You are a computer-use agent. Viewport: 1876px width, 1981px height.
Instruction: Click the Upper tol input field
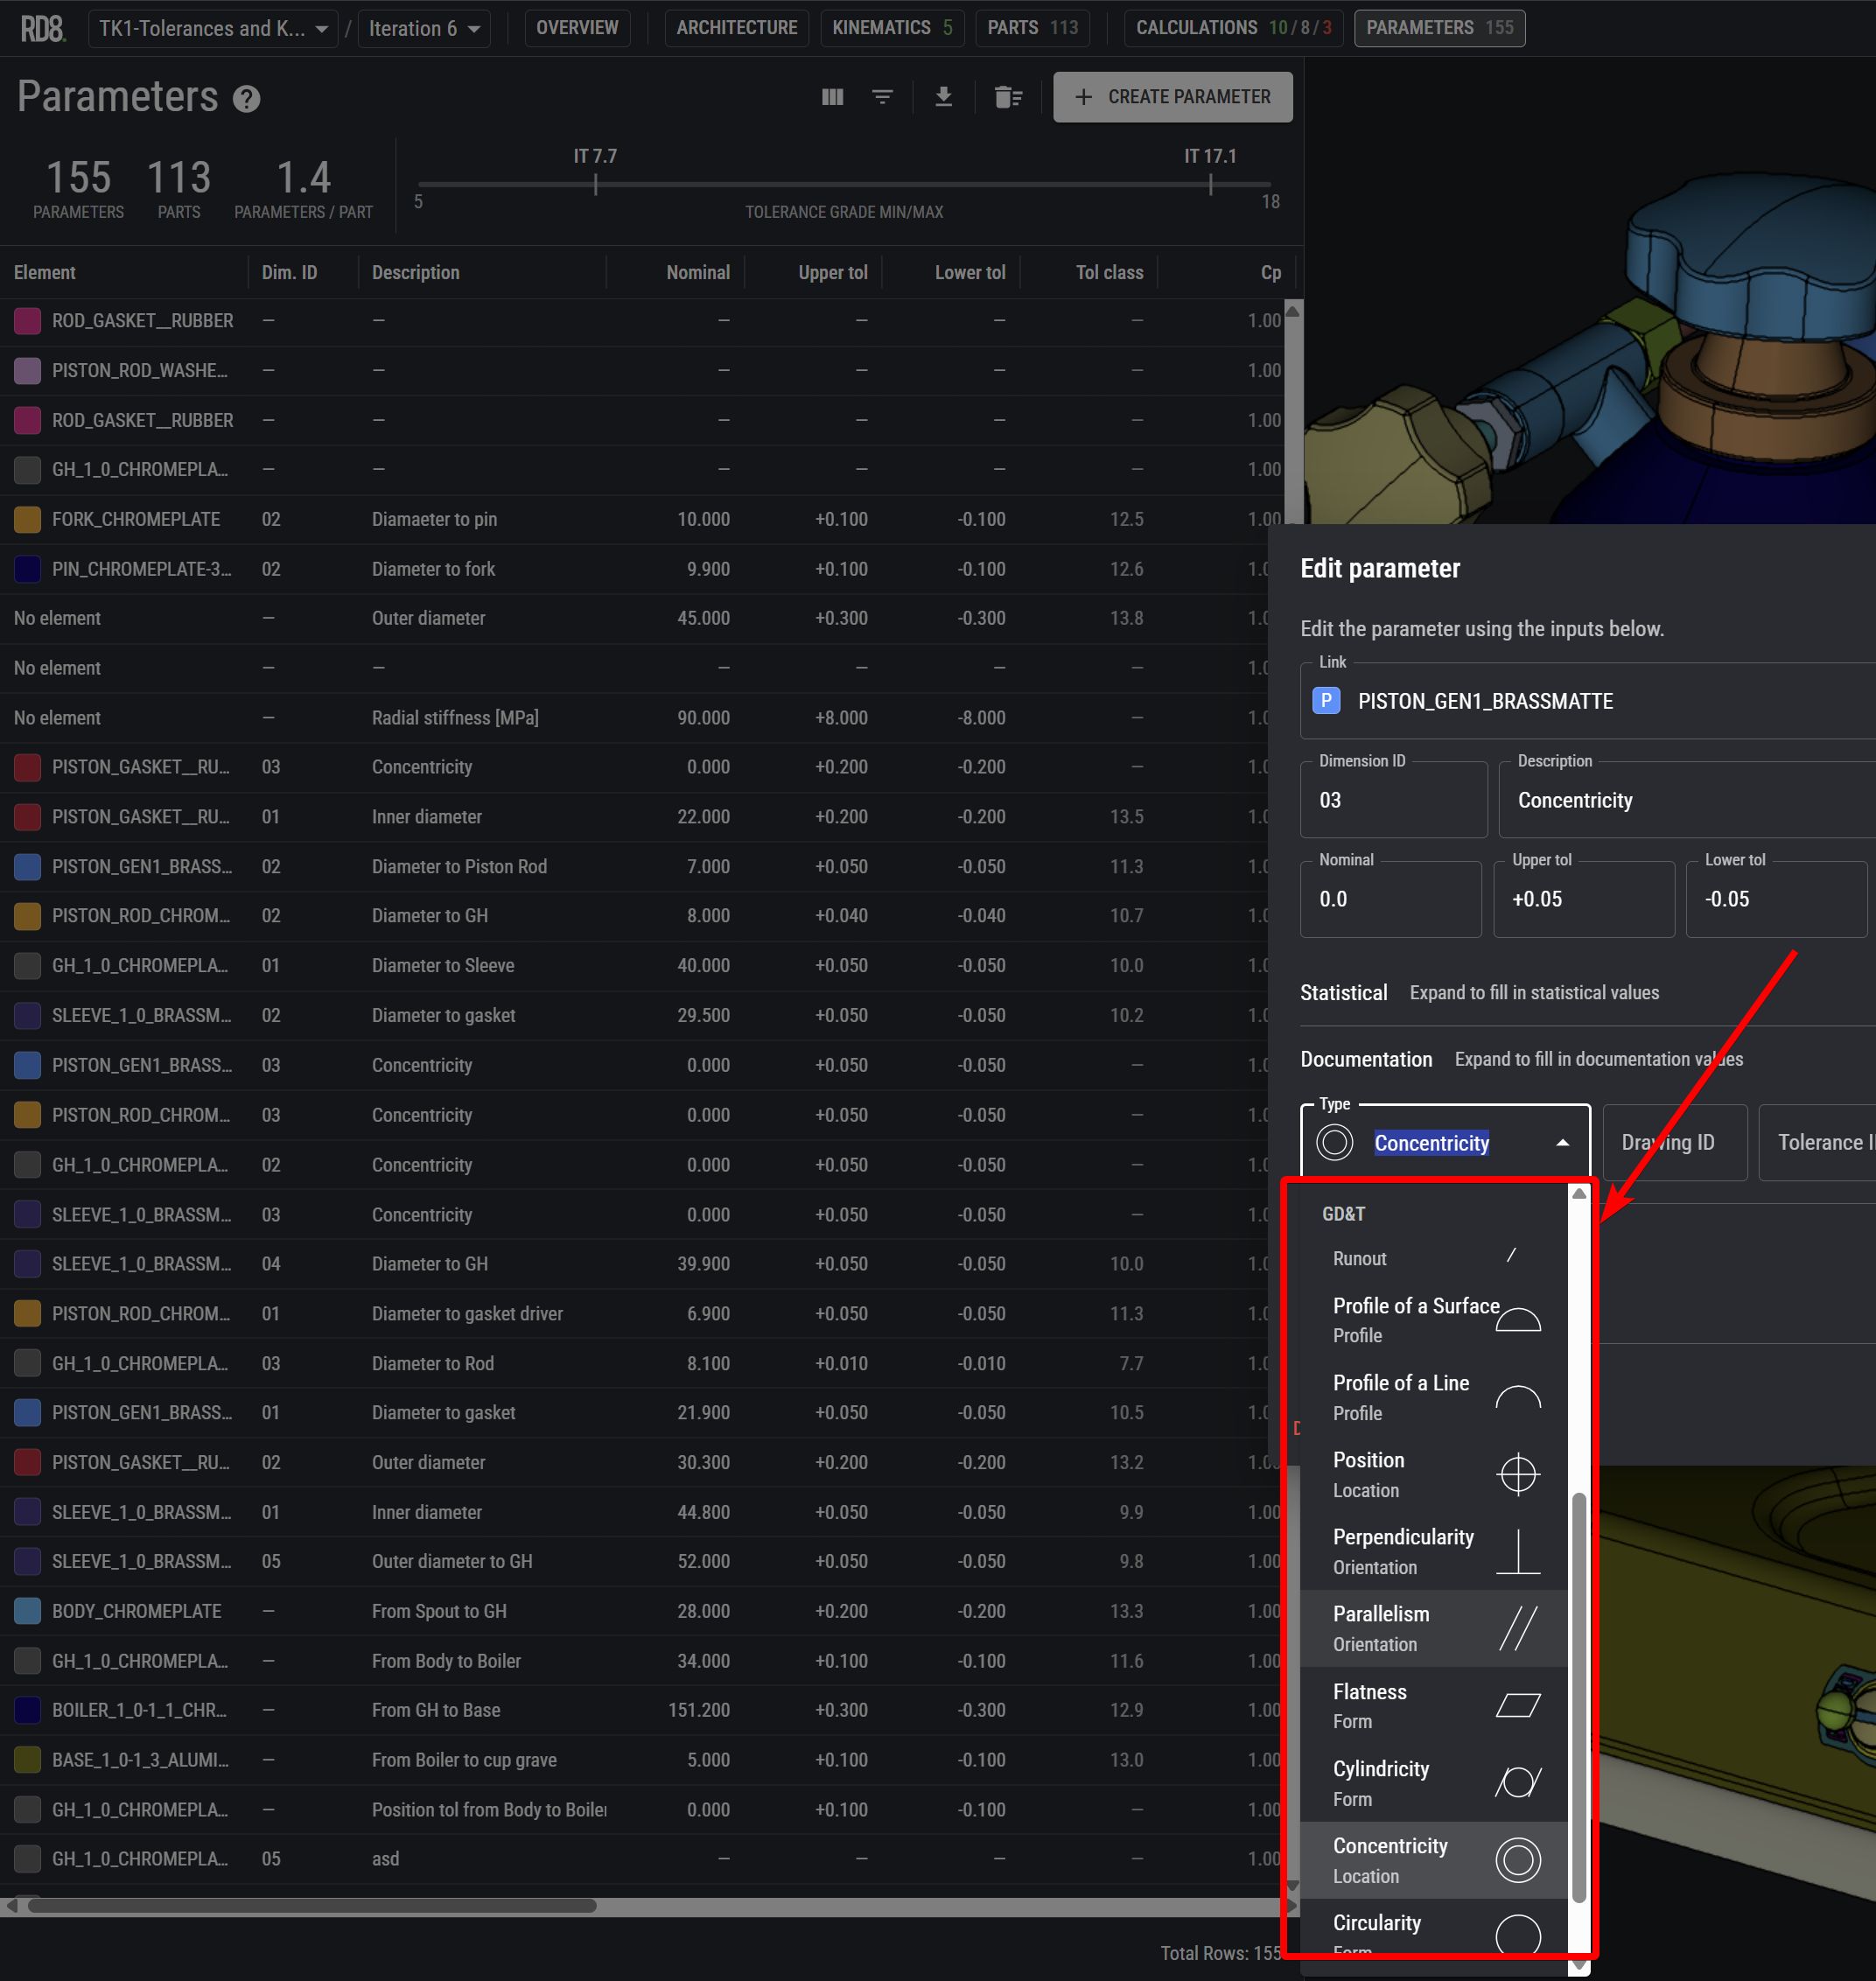click(1583, 899)
